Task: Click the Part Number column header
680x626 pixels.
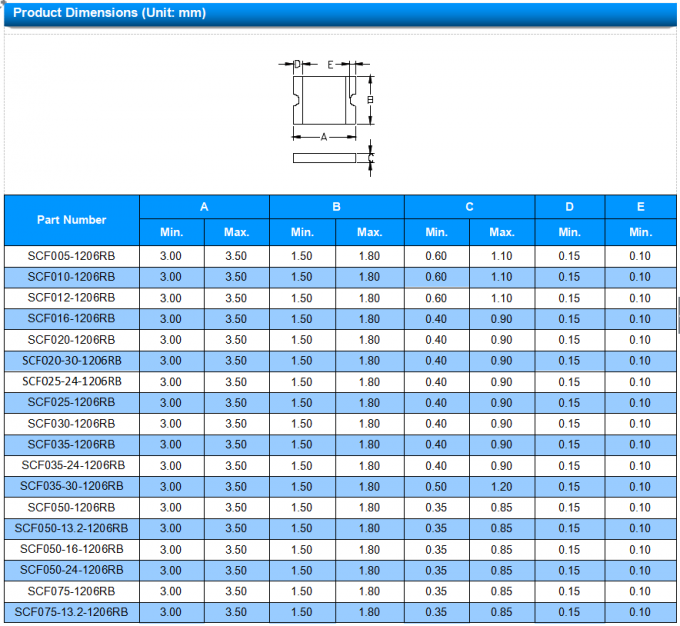Action: [x=71, y=220]
